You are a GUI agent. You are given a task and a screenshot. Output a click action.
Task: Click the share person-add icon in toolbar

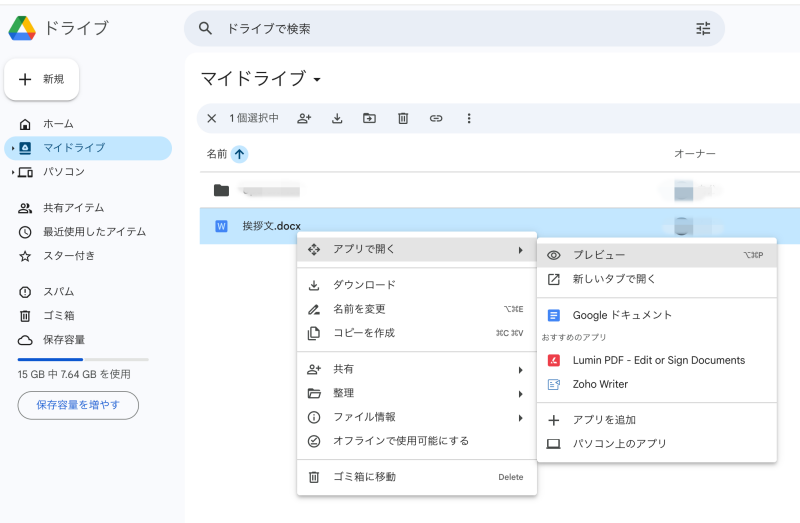(304, 118)
